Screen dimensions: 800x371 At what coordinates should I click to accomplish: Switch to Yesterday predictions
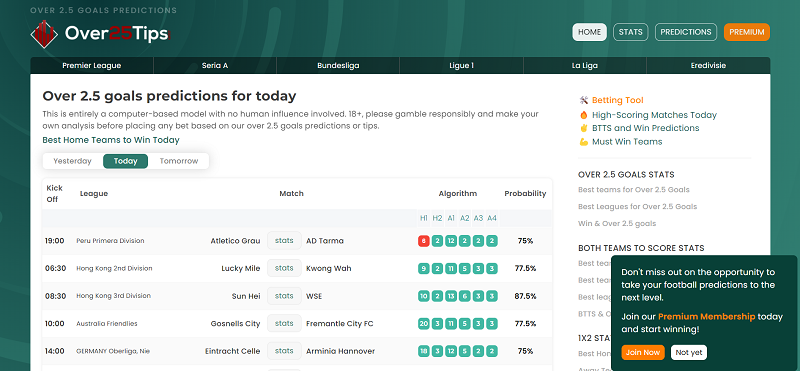(x=72, y=161)
